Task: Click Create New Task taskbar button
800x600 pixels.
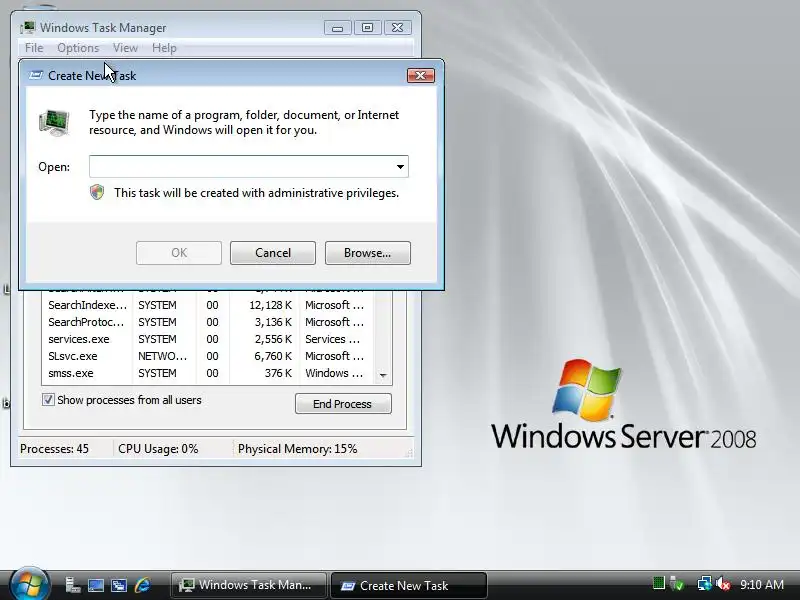Action: (x=409, y=585)
